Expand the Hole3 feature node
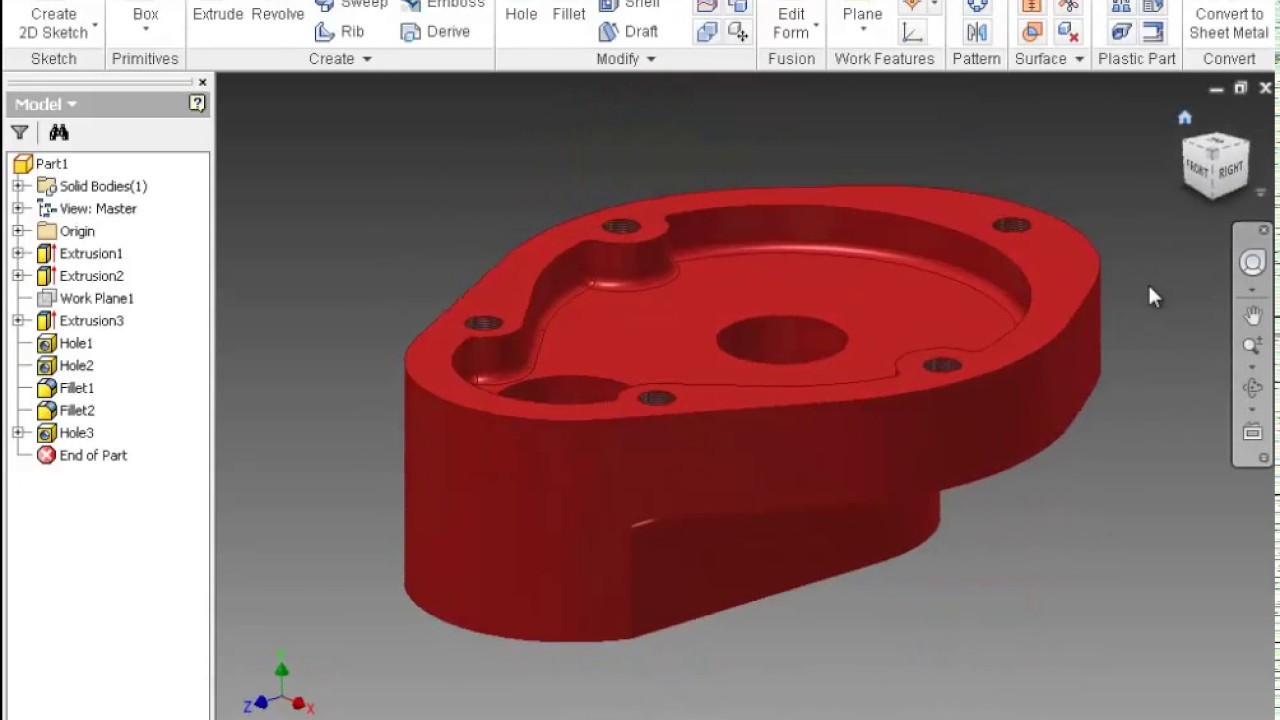 (x=18, y=433)
